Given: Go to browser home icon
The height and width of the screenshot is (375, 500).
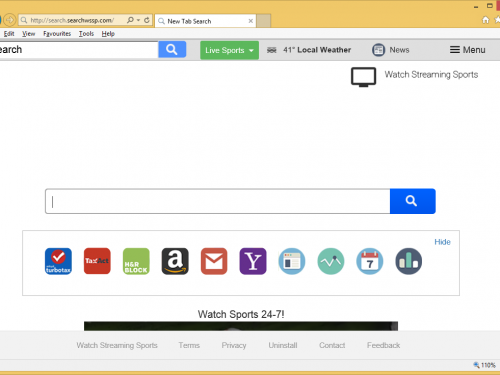Looking at the screenshot, I should (486, 20).
